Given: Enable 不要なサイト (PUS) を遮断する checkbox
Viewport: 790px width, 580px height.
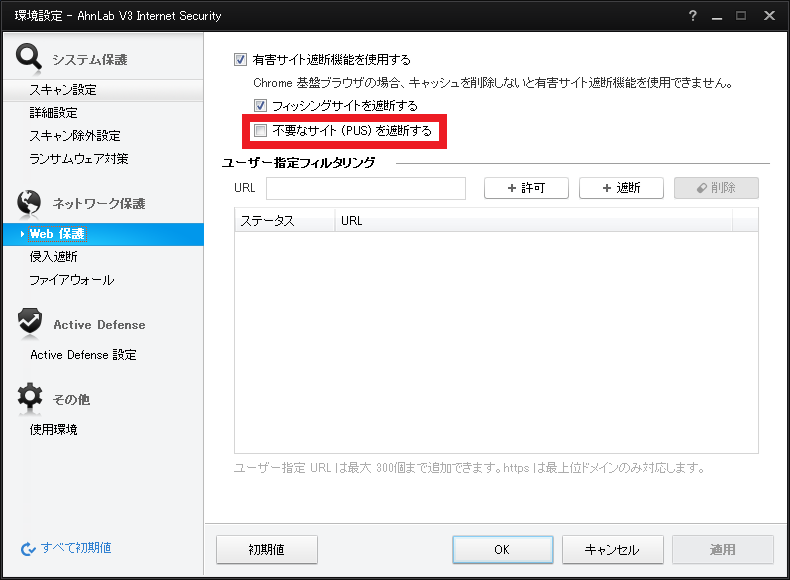Looking at the screenshot, I should (x=260, y=131).
